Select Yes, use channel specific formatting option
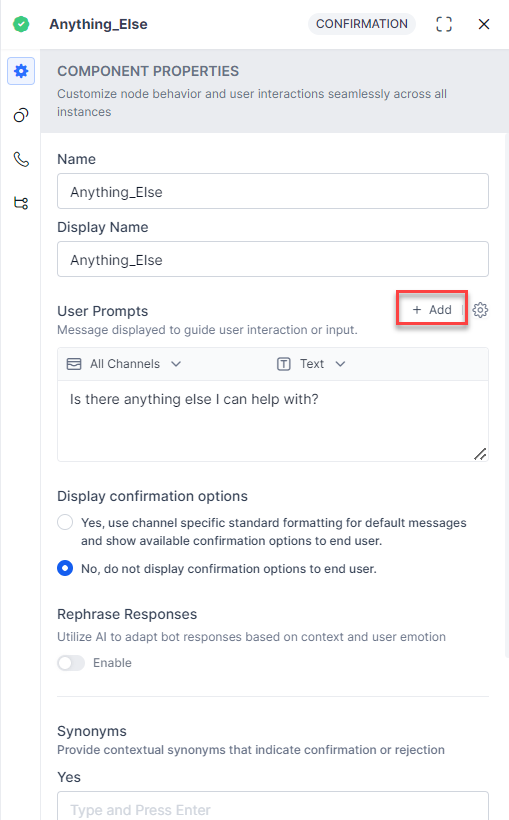 [65, 522]
